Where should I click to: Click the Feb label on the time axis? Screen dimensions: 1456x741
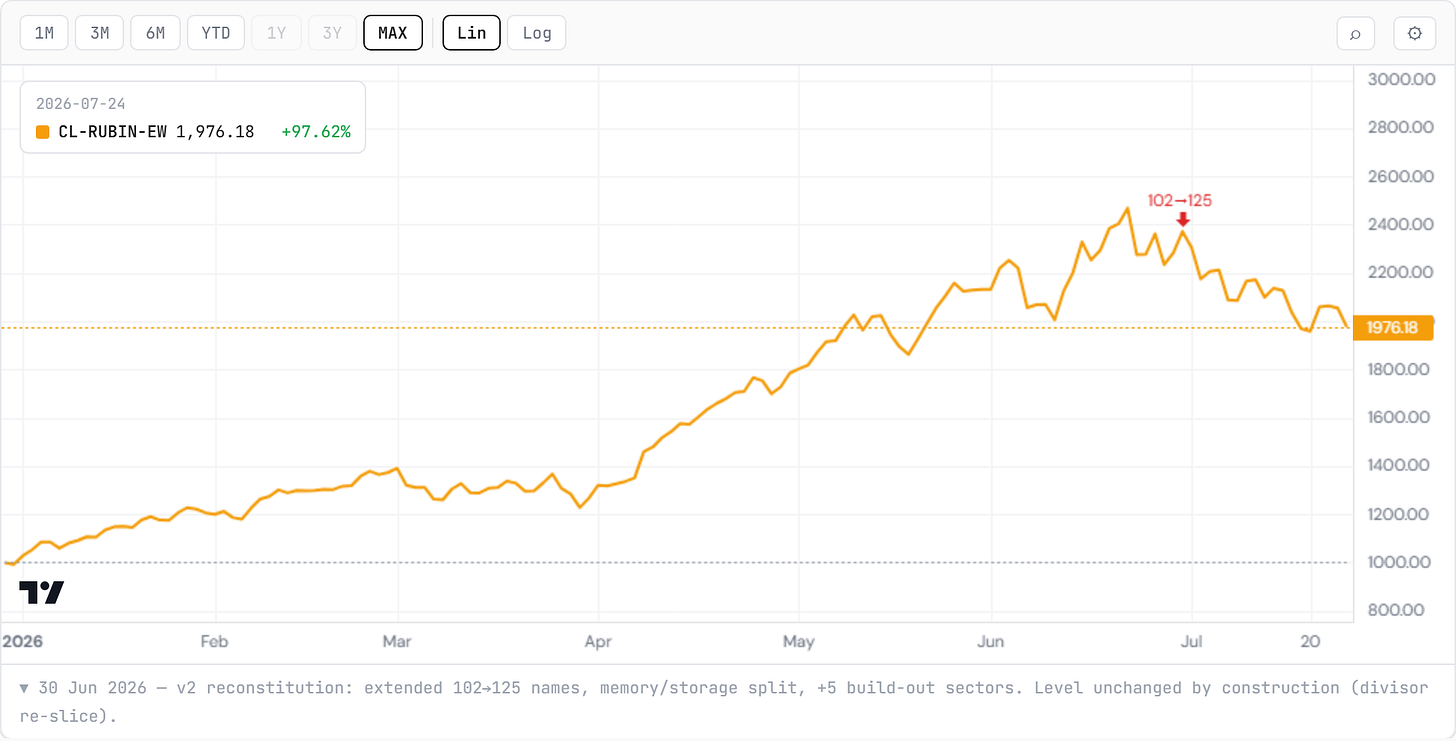[x=215, y=640]
